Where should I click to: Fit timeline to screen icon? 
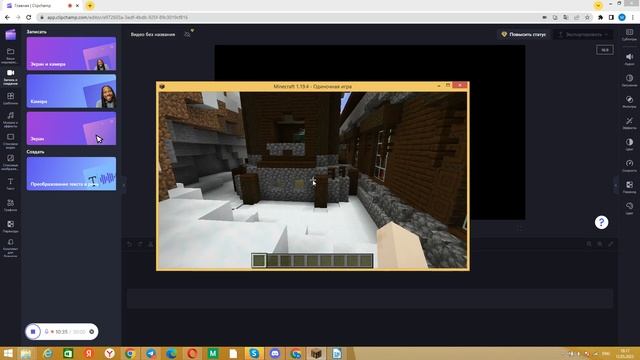pyautogui.click(x=611, y=244)
